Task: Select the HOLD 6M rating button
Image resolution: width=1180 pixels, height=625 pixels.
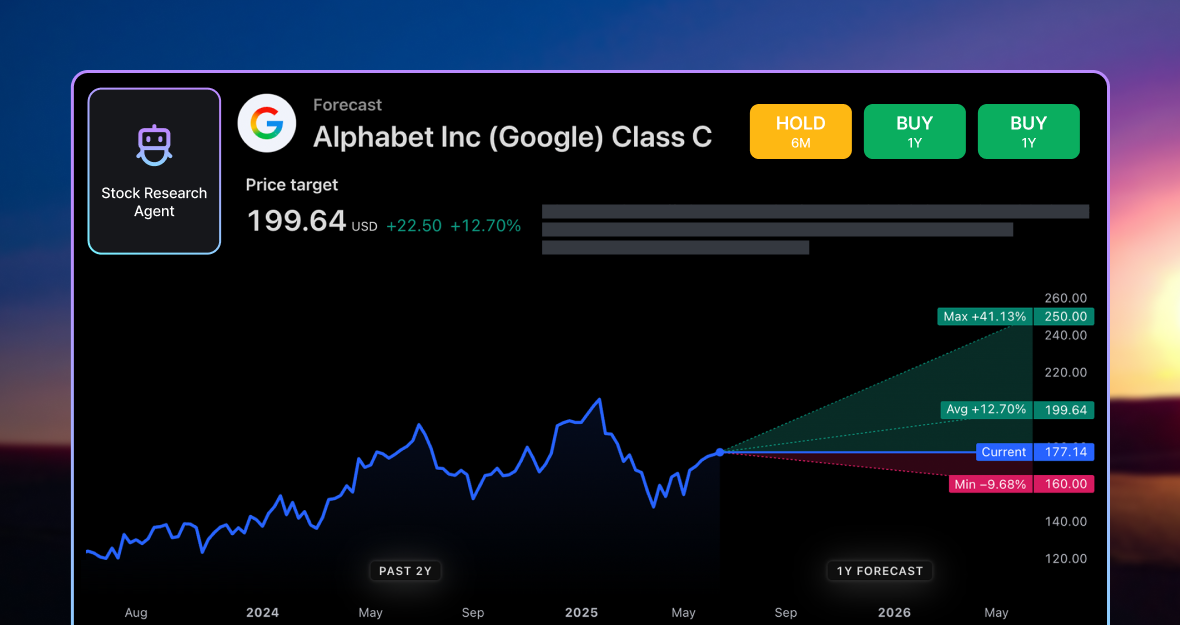Action: [x=800, y=131]
